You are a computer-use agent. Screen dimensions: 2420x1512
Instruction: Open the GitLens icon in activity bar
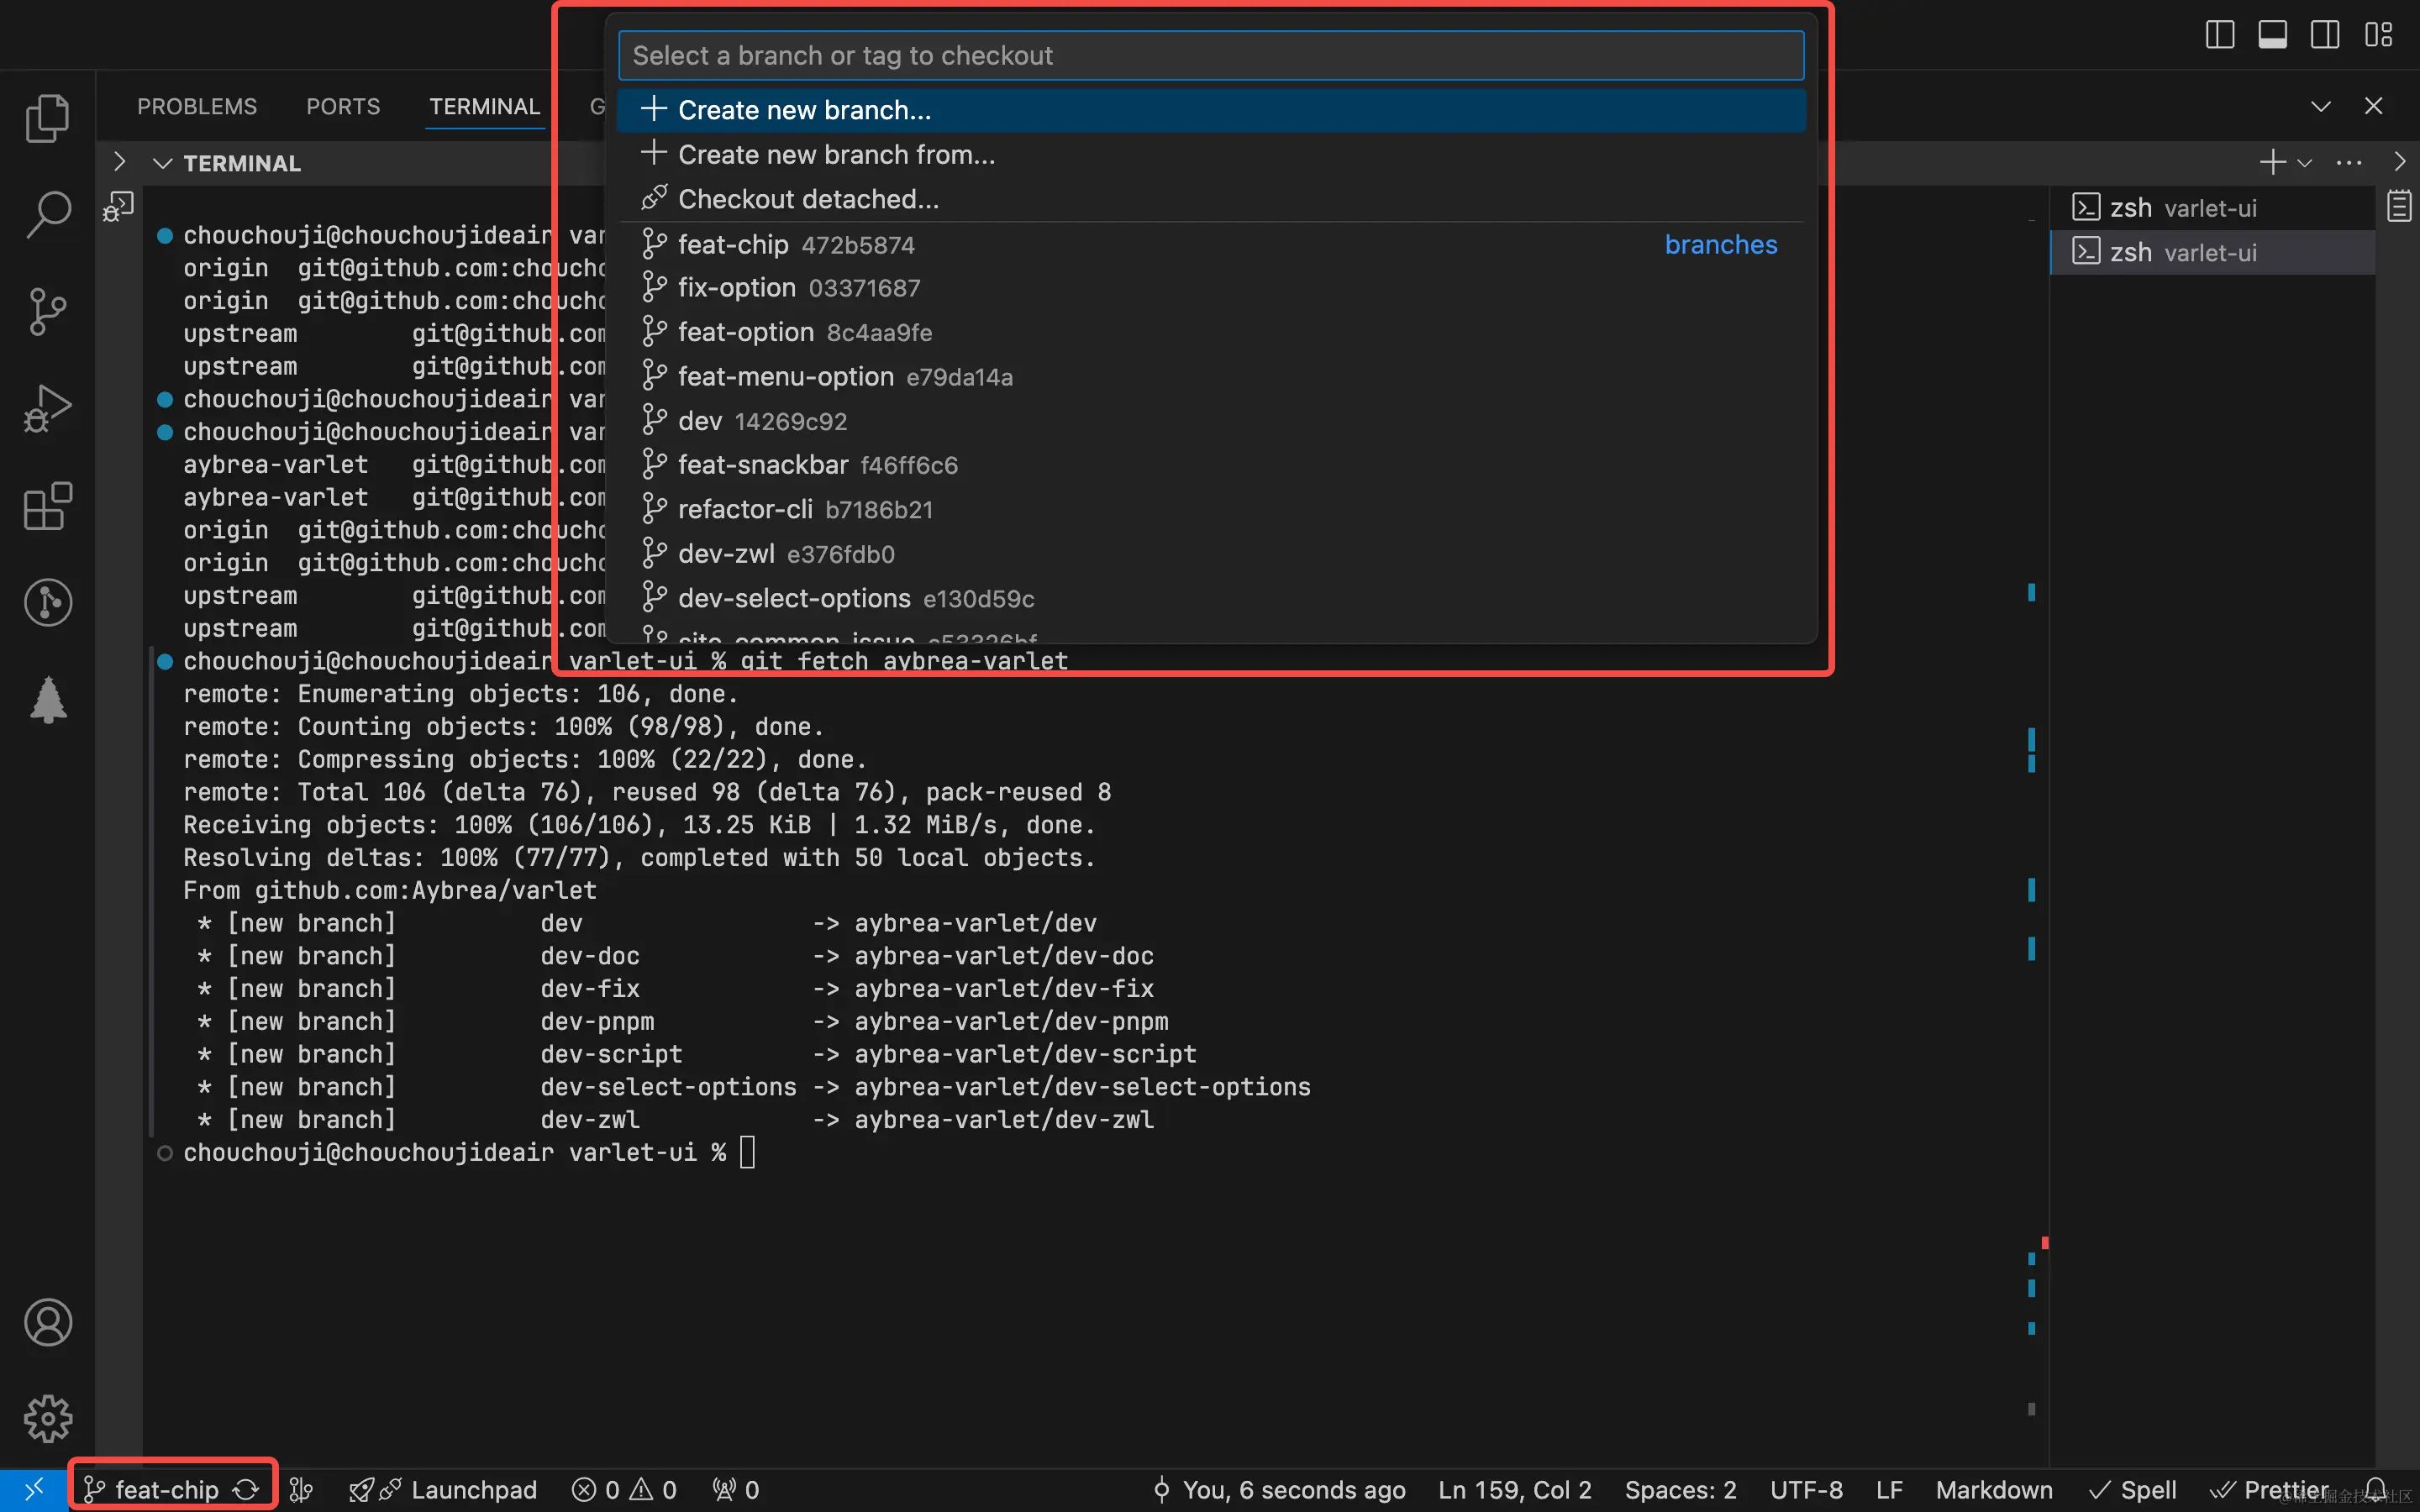[x=47, y=602]
